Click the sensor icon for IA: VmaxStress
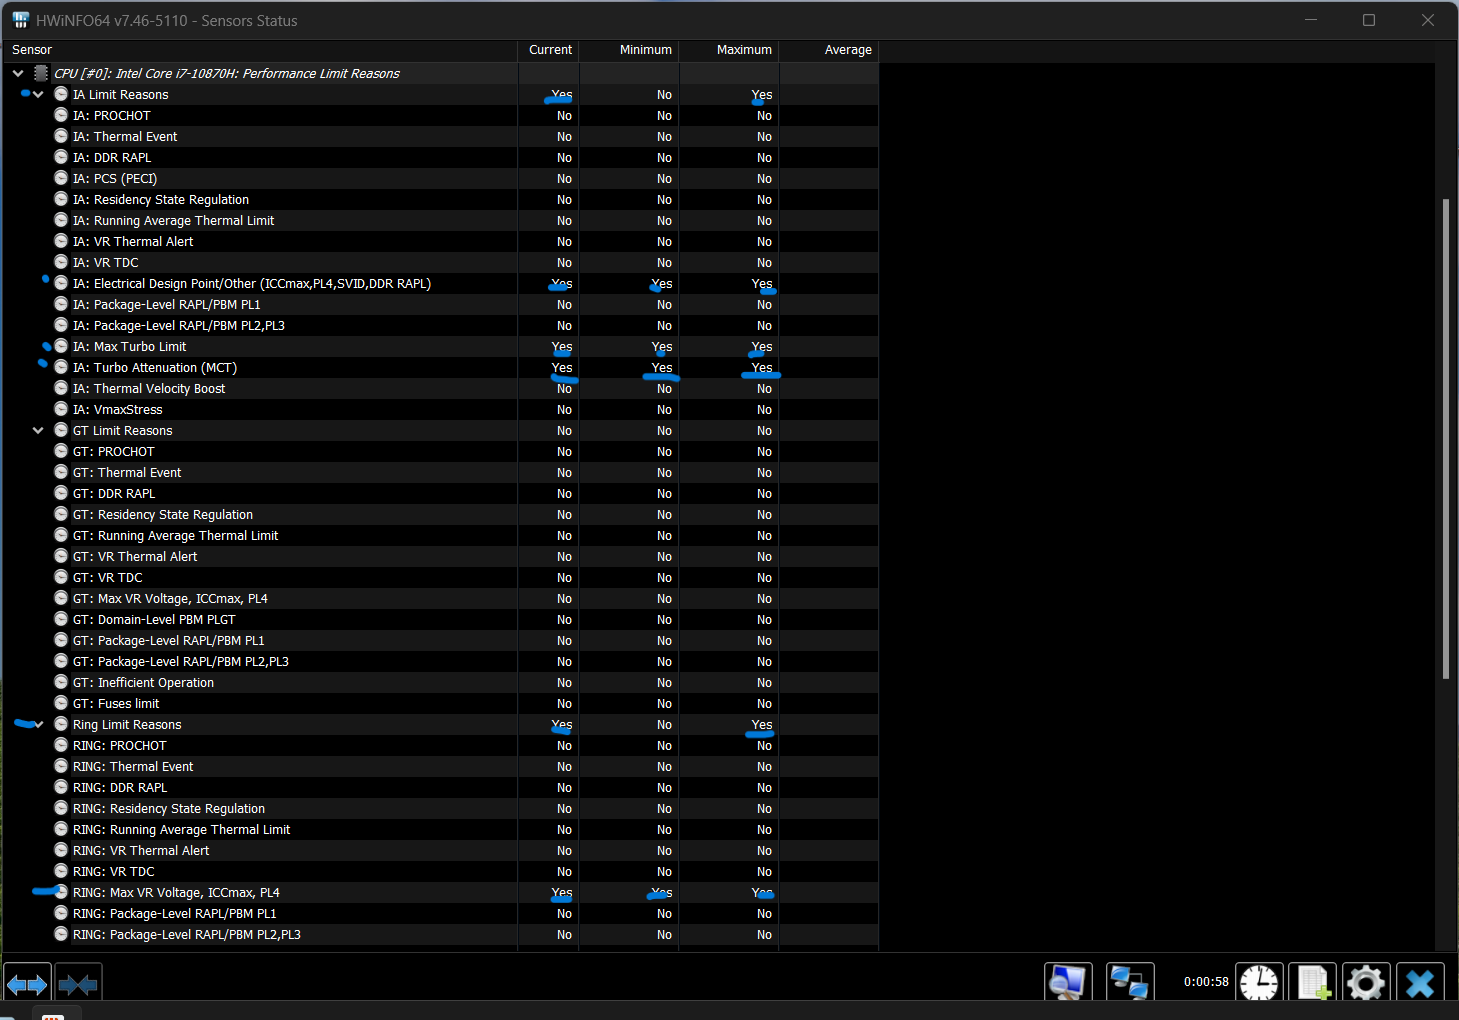The height and width of the screenshot is (1020, 1459). (x=61, y=409)
